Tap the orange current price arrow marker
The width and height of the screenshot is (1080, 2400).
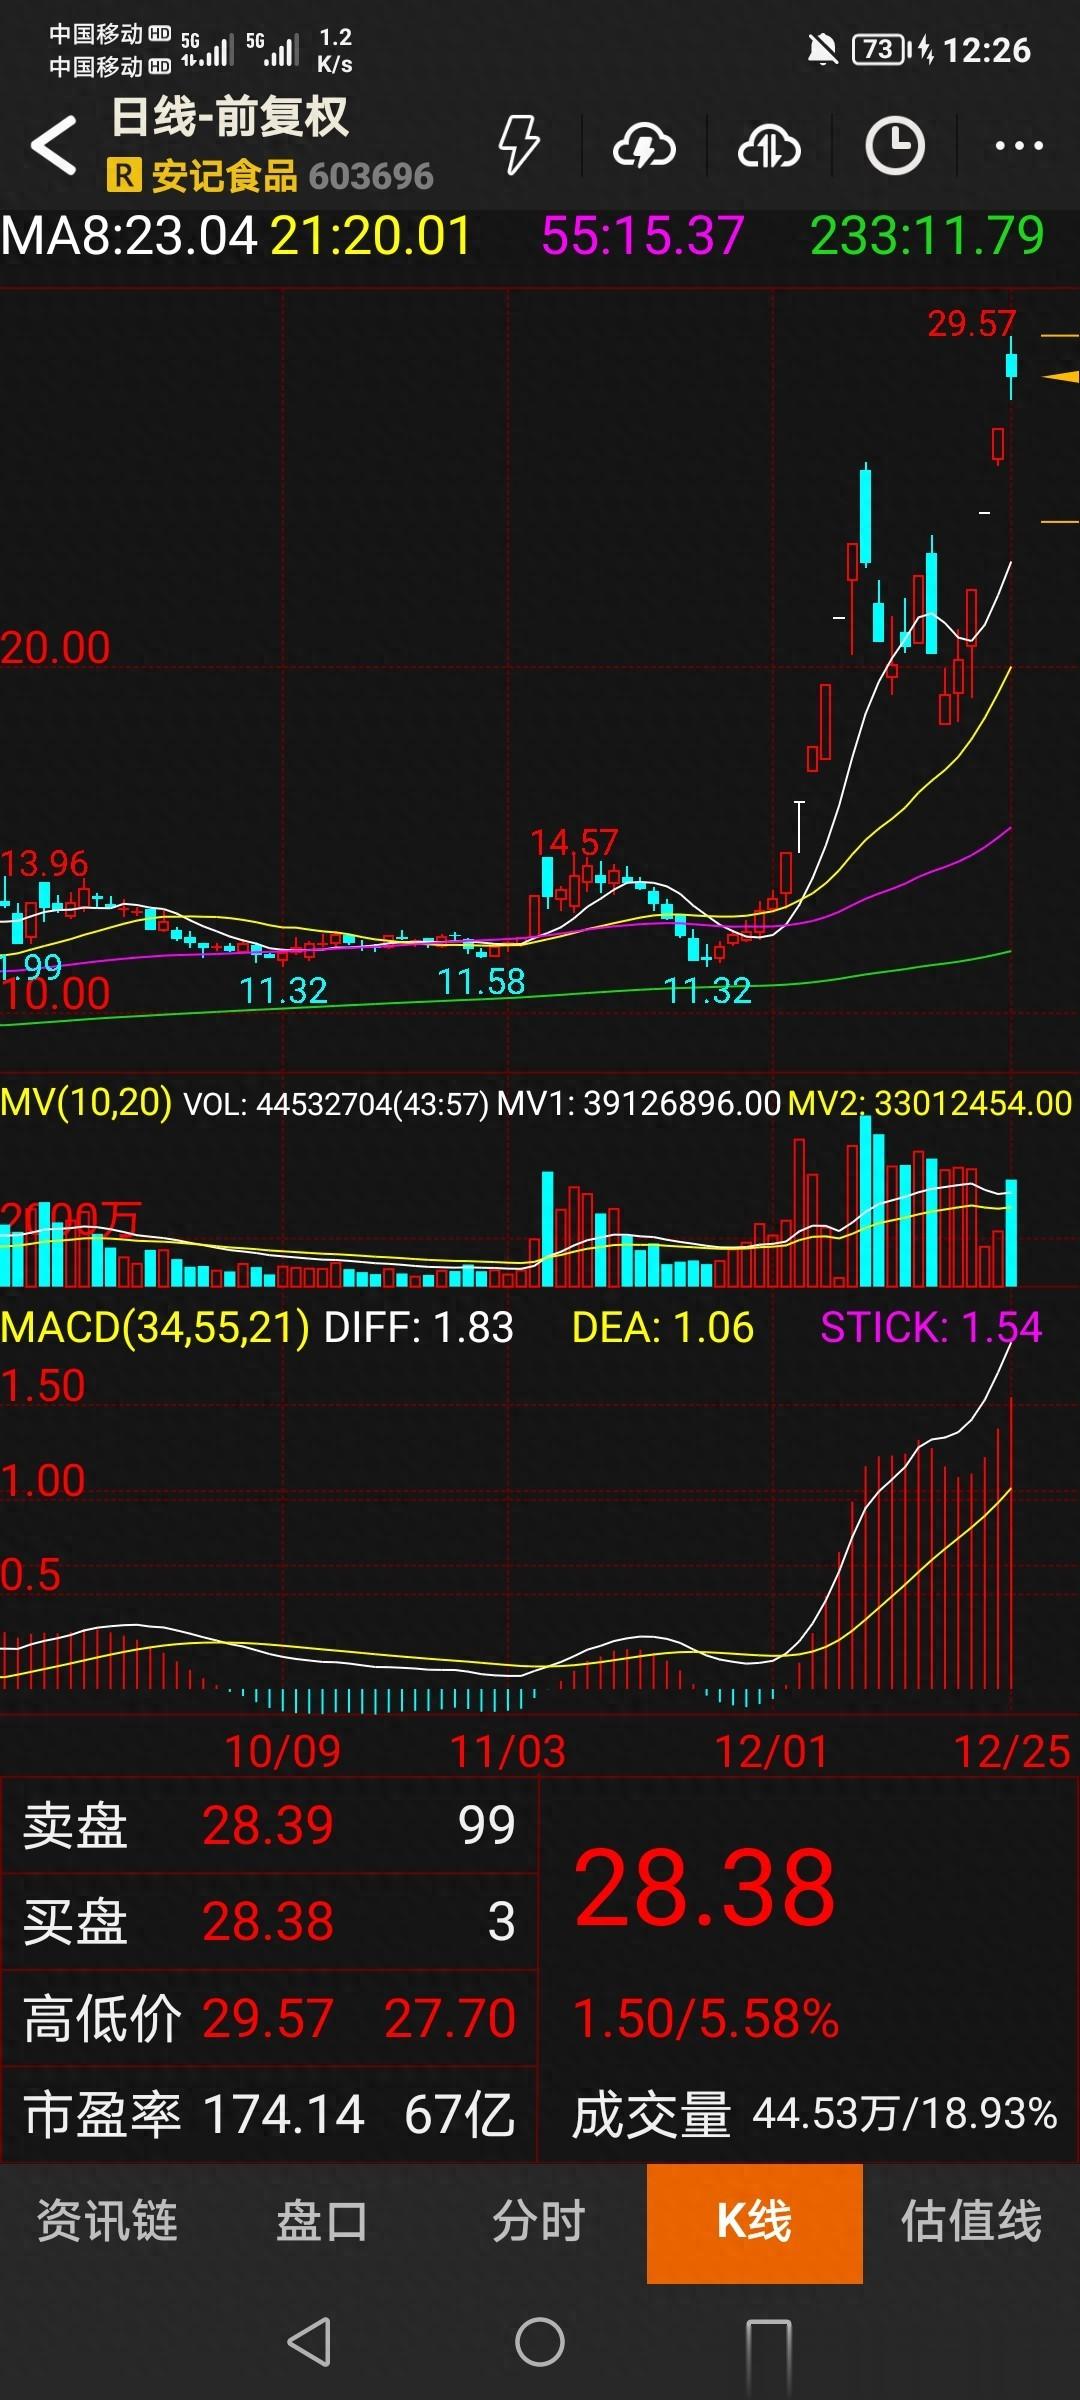pyautogui.click(x=1060, y=377)
